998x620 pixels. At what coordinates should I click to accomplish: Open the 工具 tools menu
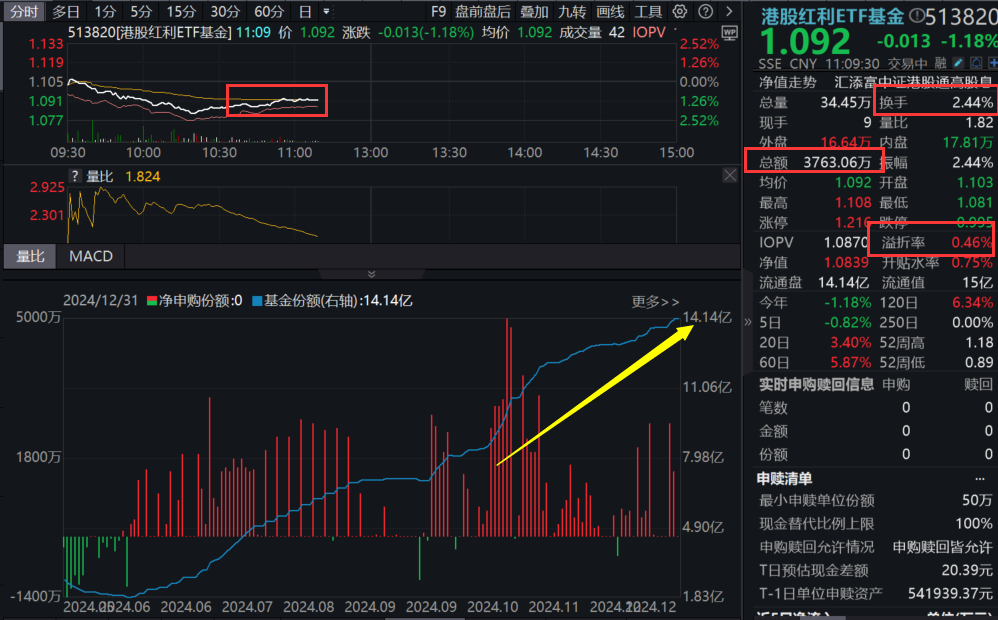[x=648, y=11]
